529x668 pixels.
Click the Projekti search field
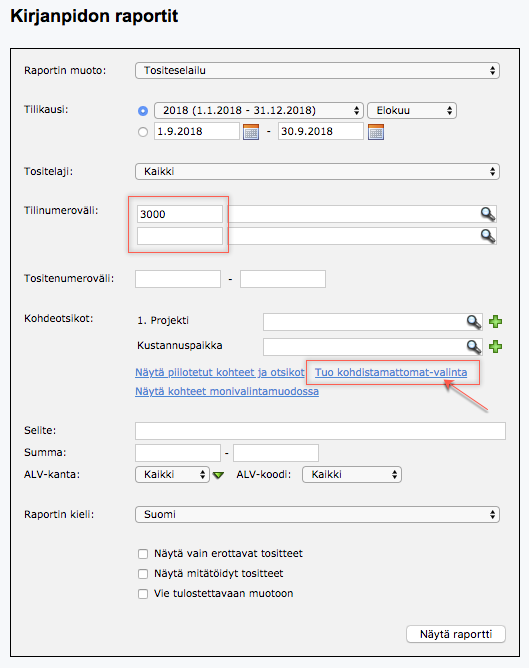[373, 322]
